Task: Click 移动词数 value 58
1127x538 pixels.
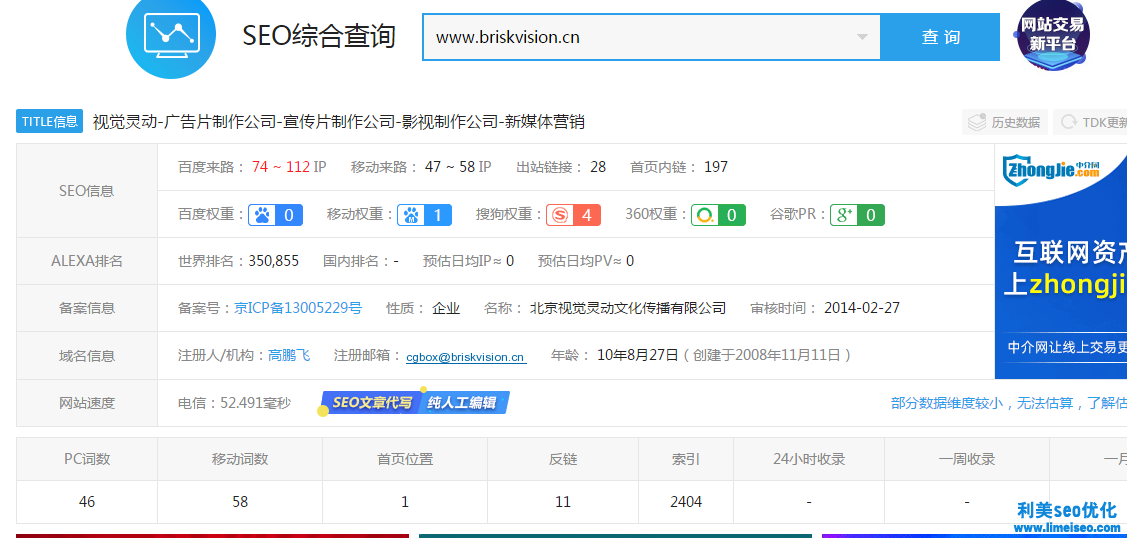Action: [240, 501]
